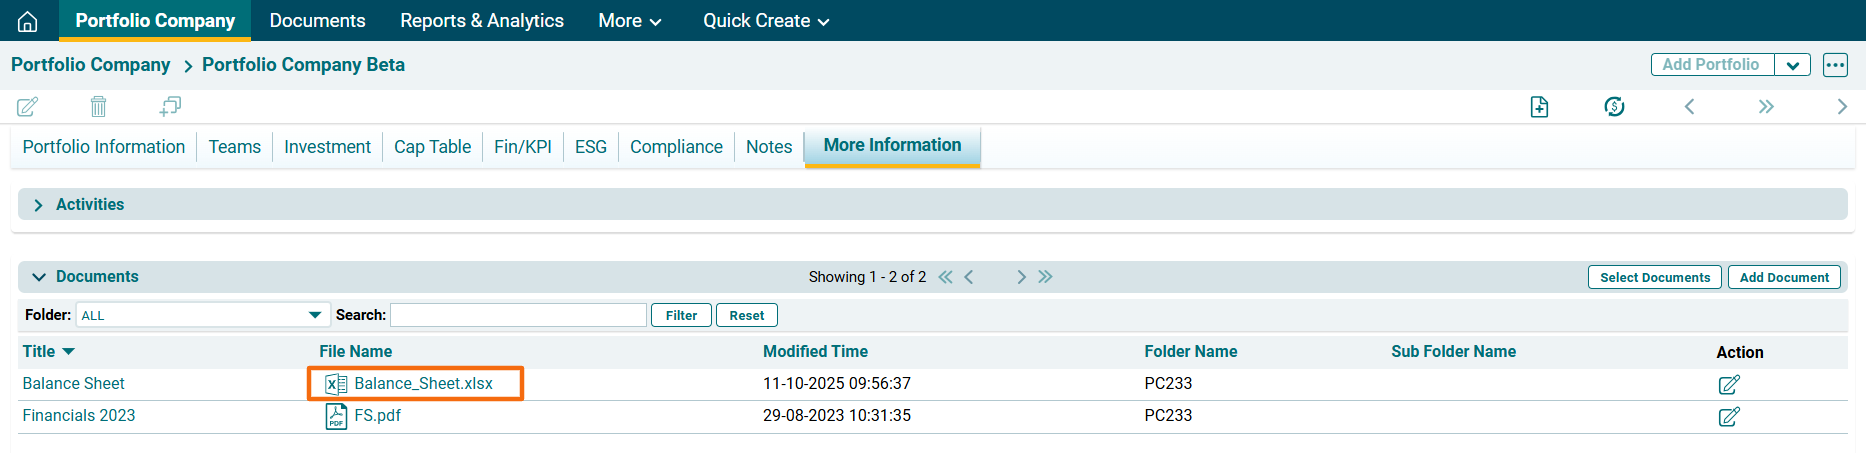Screen dimensions: 1866x453
Task: Expand the Activities section
Action: point(39,205)
